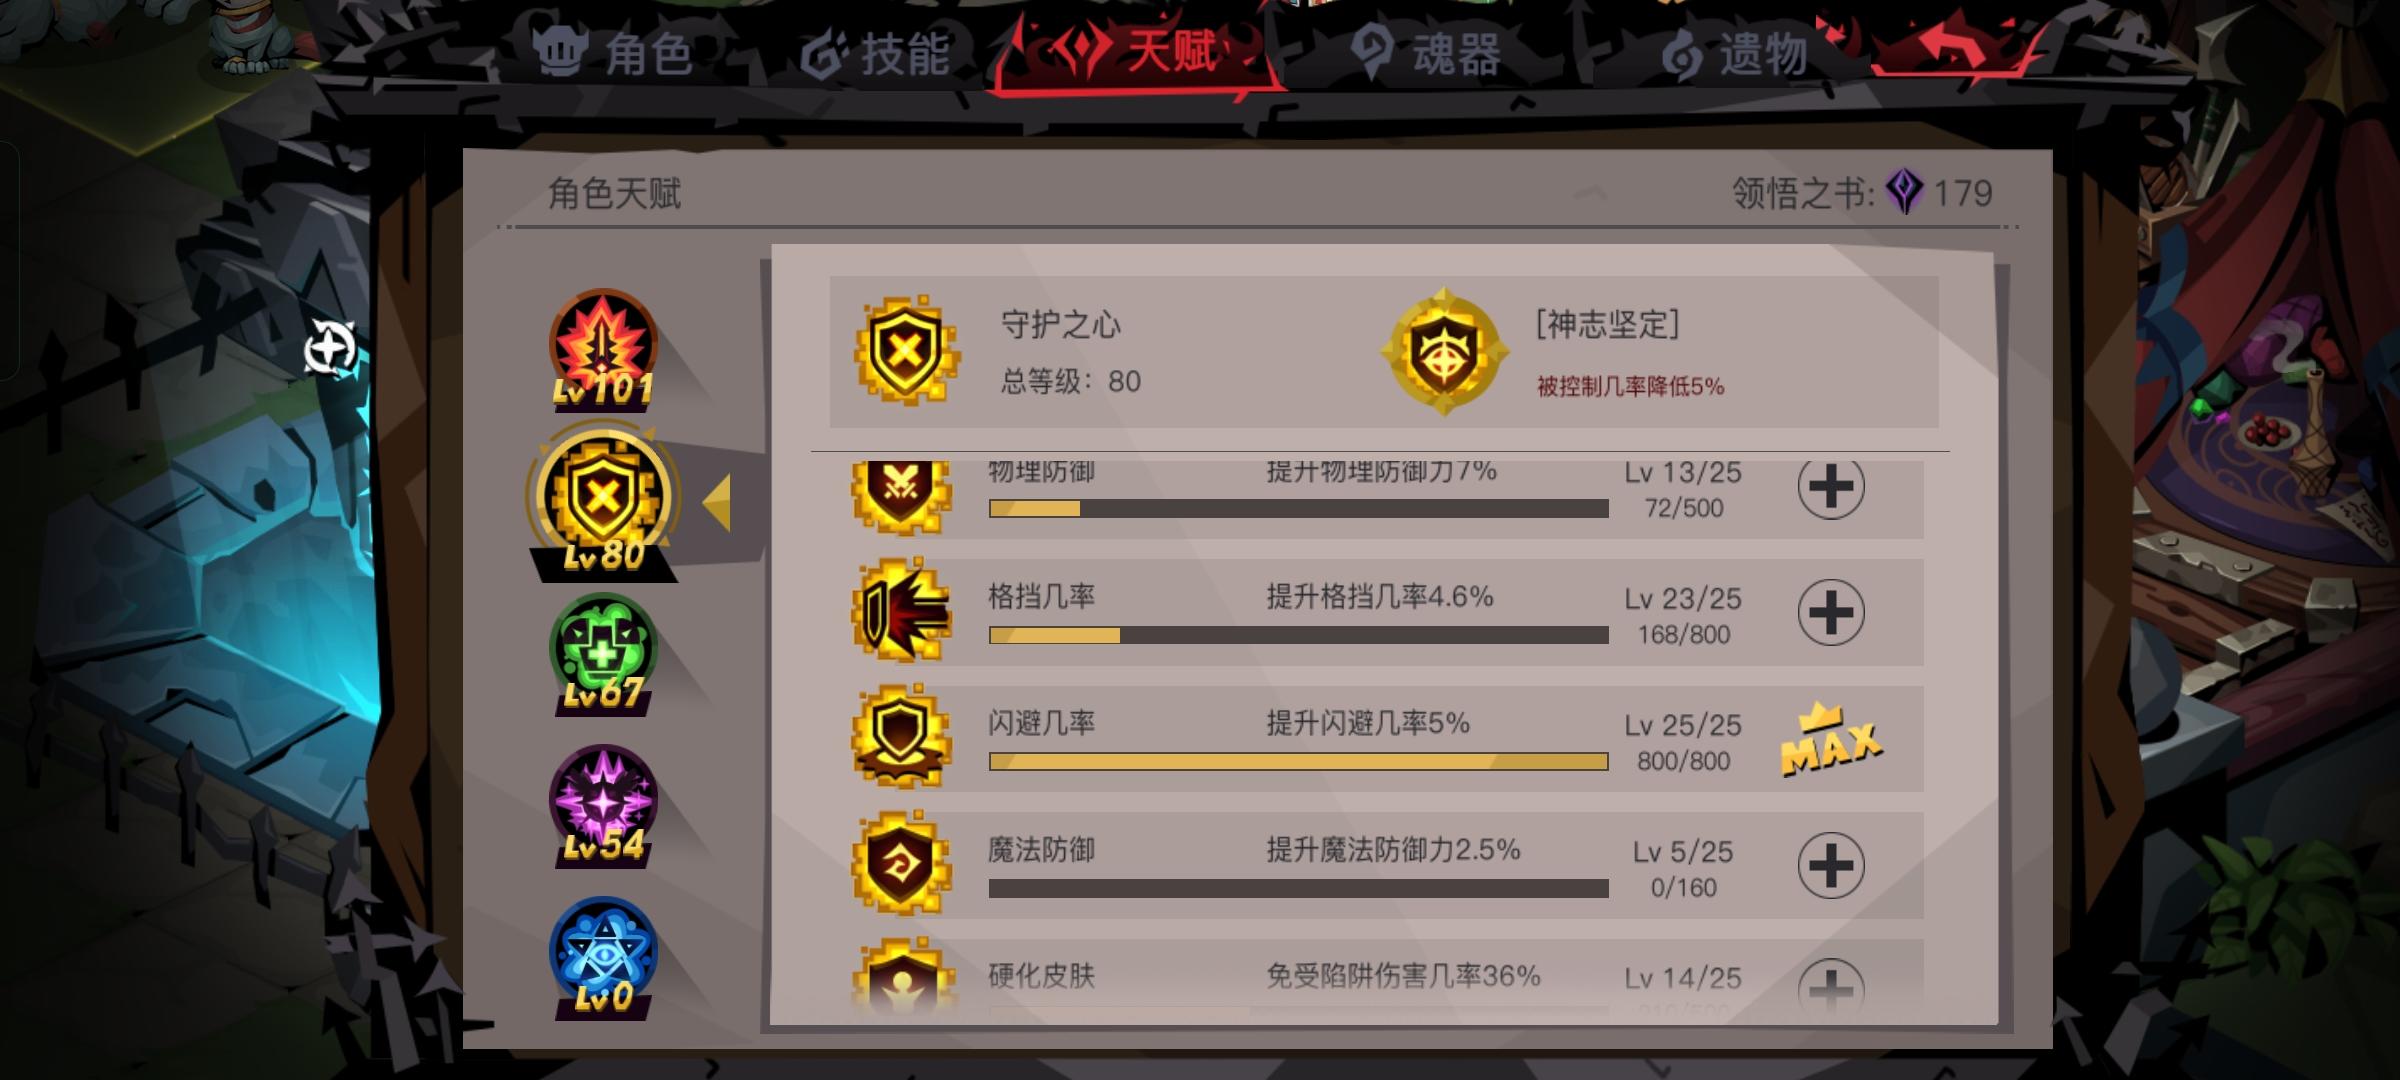Tap the 神志坚定 bonus badge icon
The width and height of the screenshot is (2400, 1080).
point(1444,352)
